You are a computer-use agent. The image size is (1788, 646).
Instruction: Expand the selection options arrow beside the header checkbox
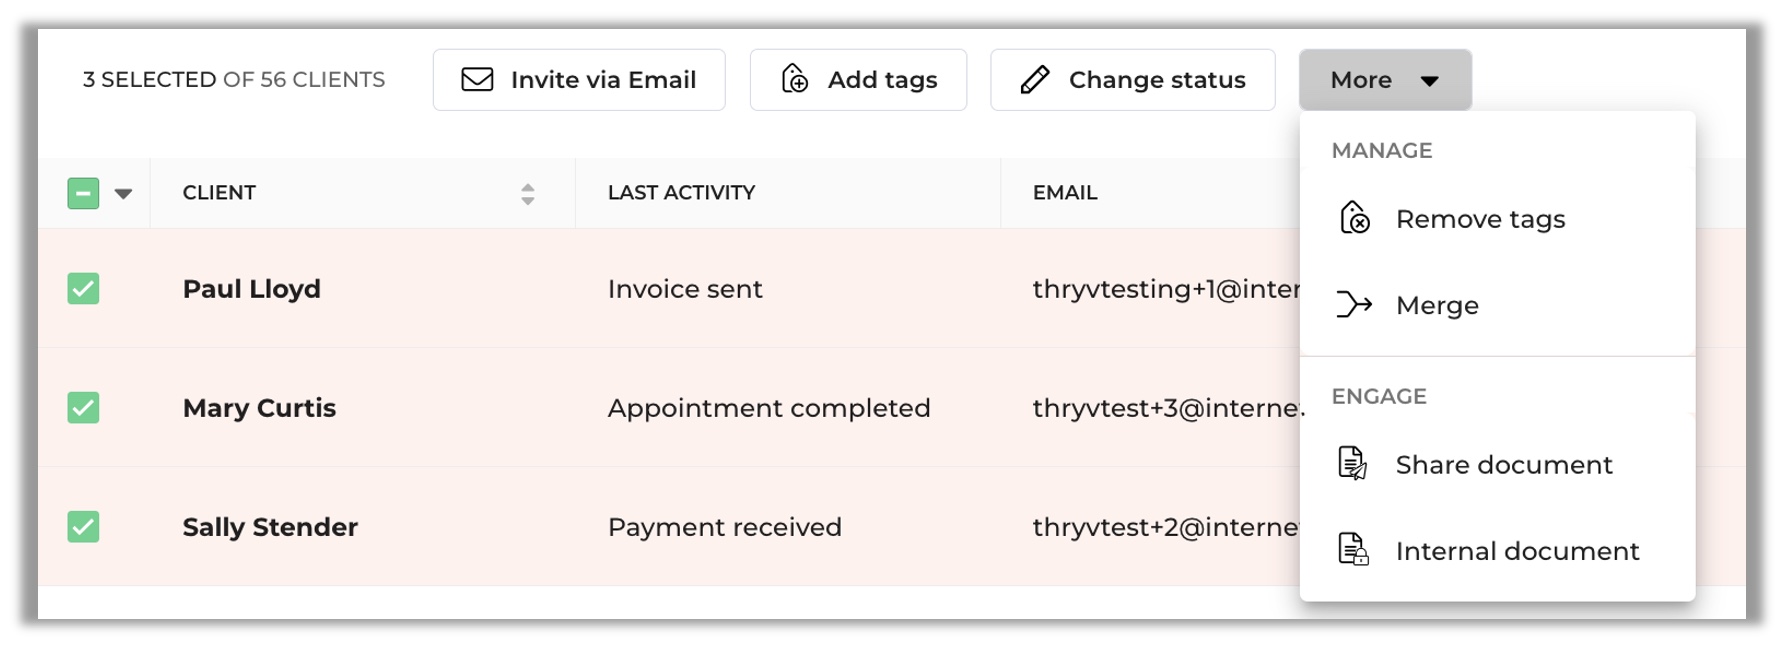[x=123, y=194]
